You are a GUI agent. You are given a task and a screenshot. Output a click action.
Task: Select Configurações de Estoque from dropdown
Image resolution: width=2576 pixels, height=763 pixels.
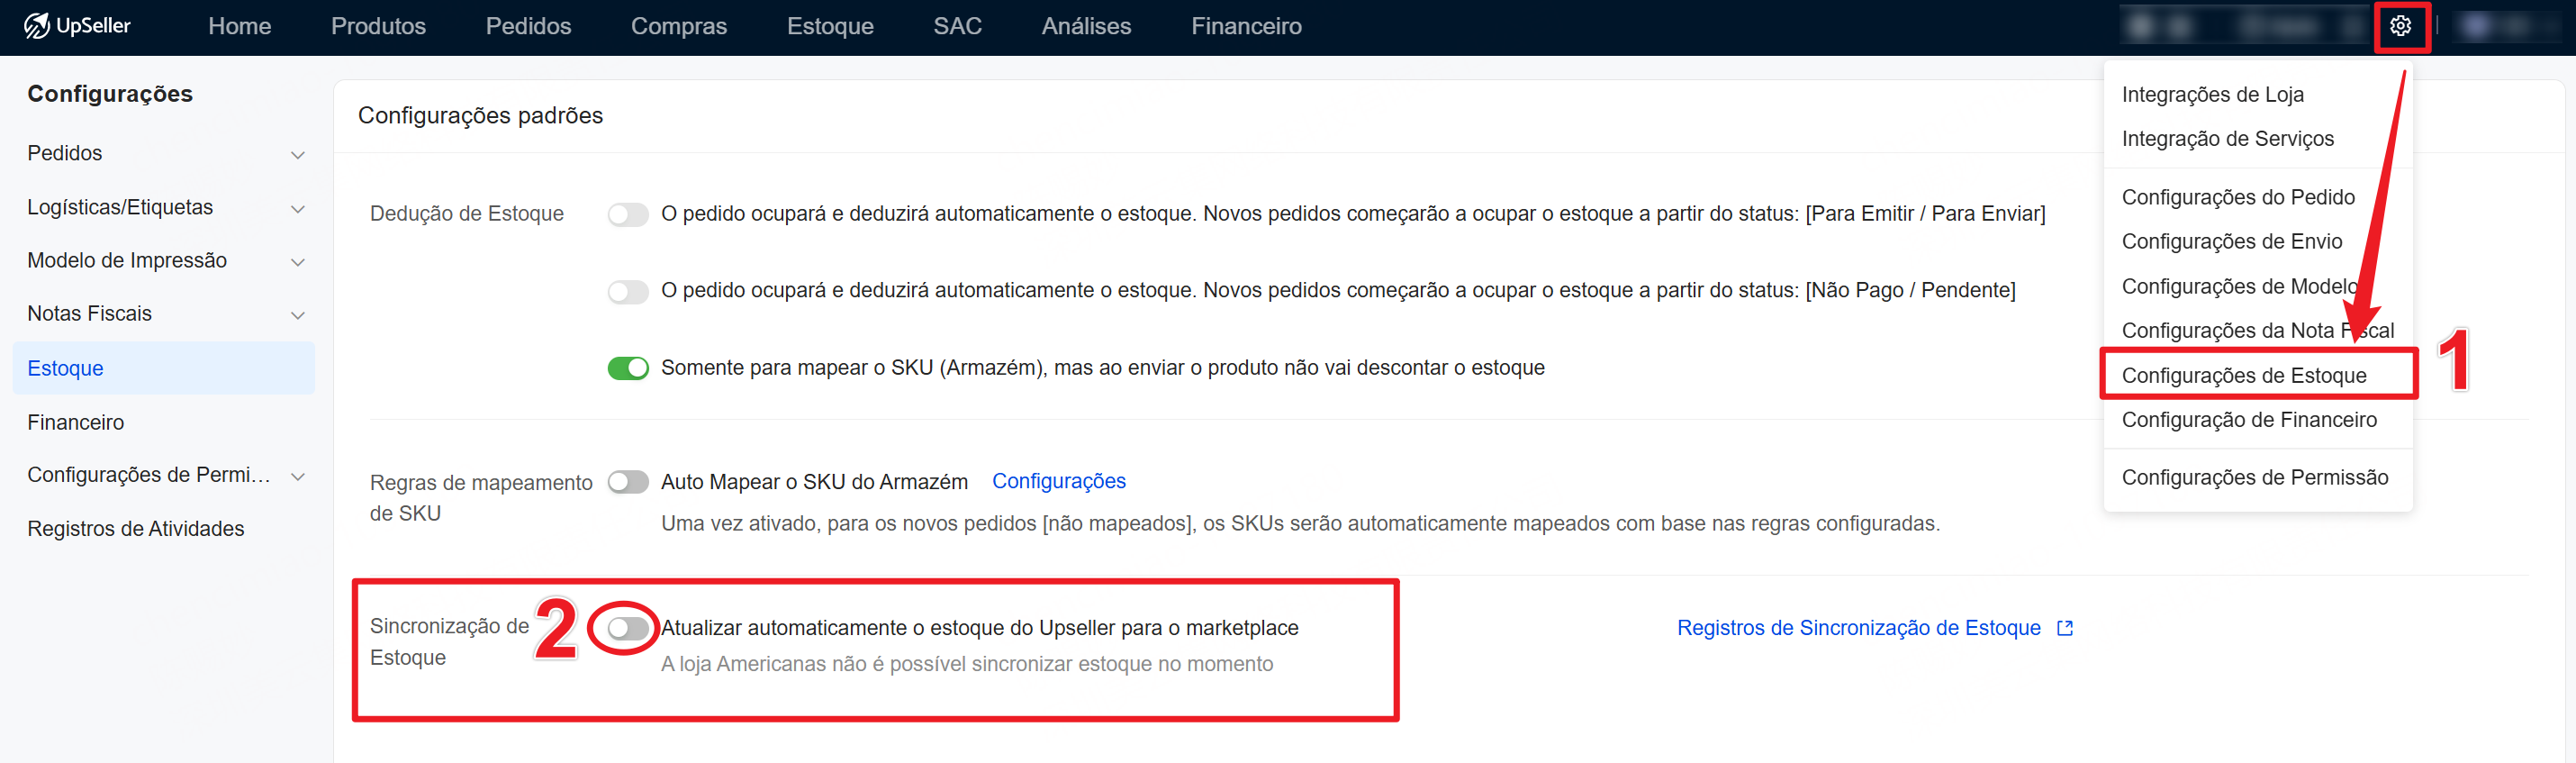(2243, 375)
